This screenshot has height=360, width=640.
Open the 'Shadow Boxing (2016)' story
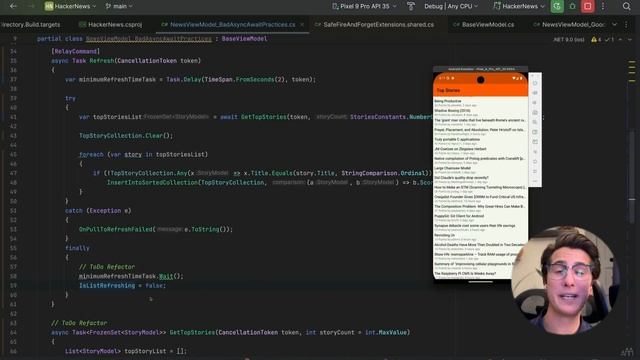coord(480,112)
